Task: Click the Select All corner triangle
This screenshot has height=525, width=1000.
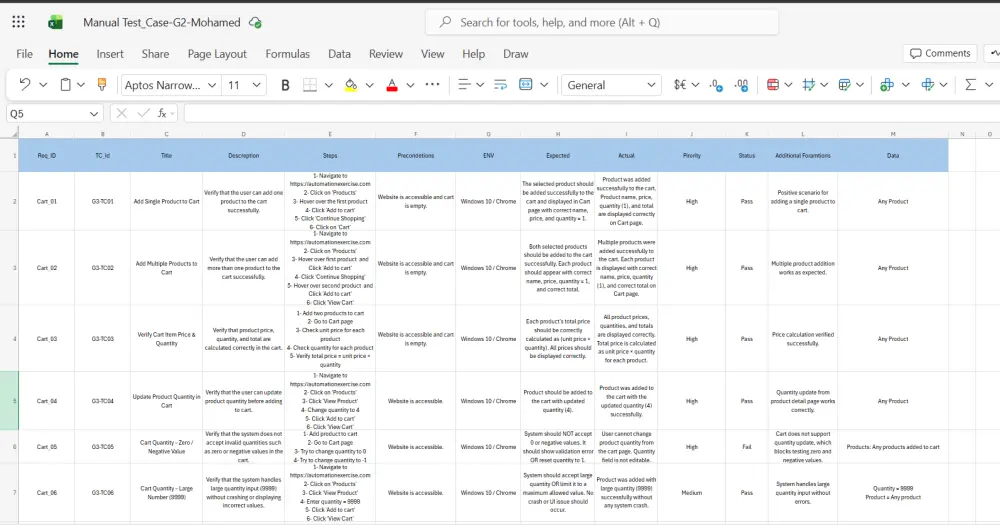Action: pos(14,134)
